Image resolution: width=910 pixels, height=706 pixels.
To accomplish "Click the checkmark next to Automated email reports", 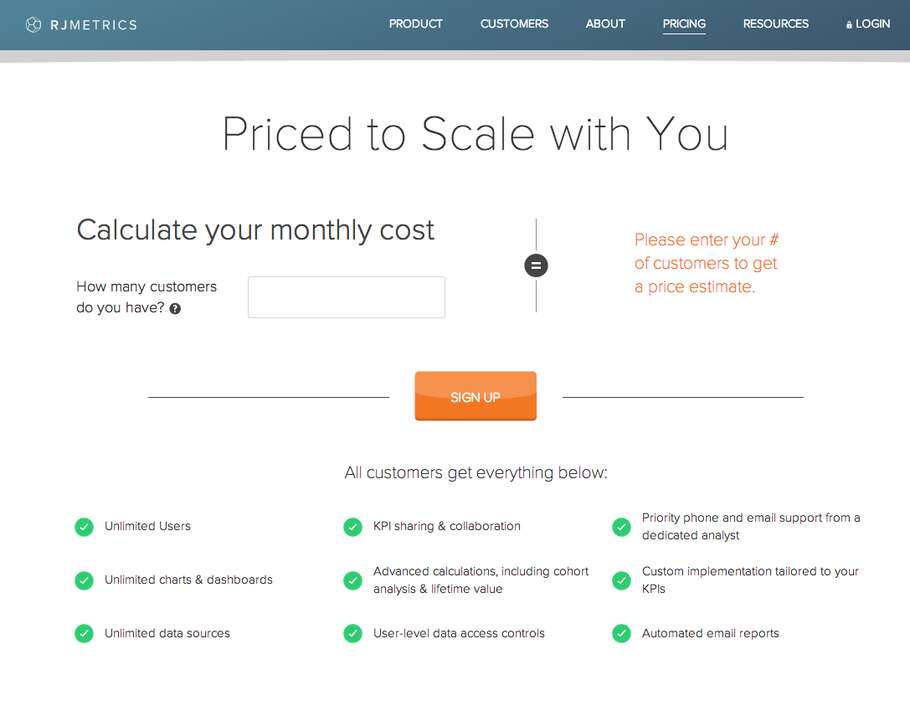I will tap(621, 633).
